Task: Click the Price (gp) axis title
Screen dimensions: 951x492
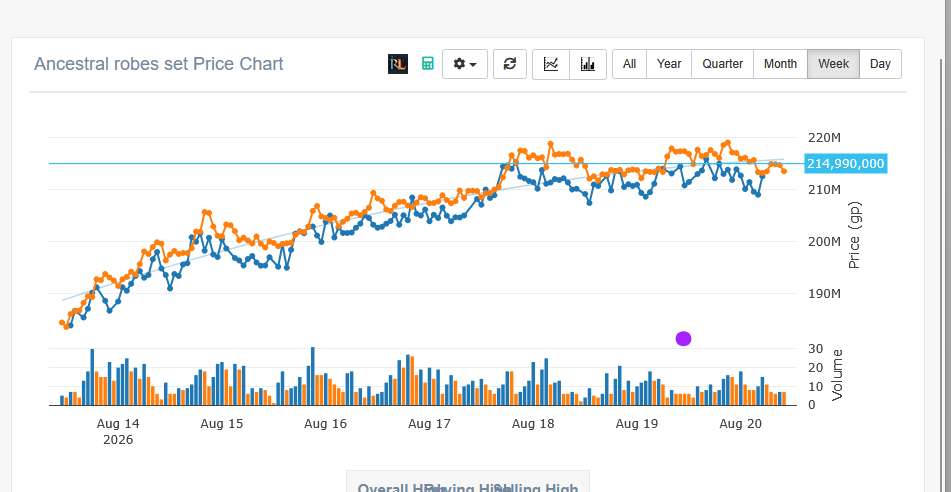Action: [x=855, y=235]
